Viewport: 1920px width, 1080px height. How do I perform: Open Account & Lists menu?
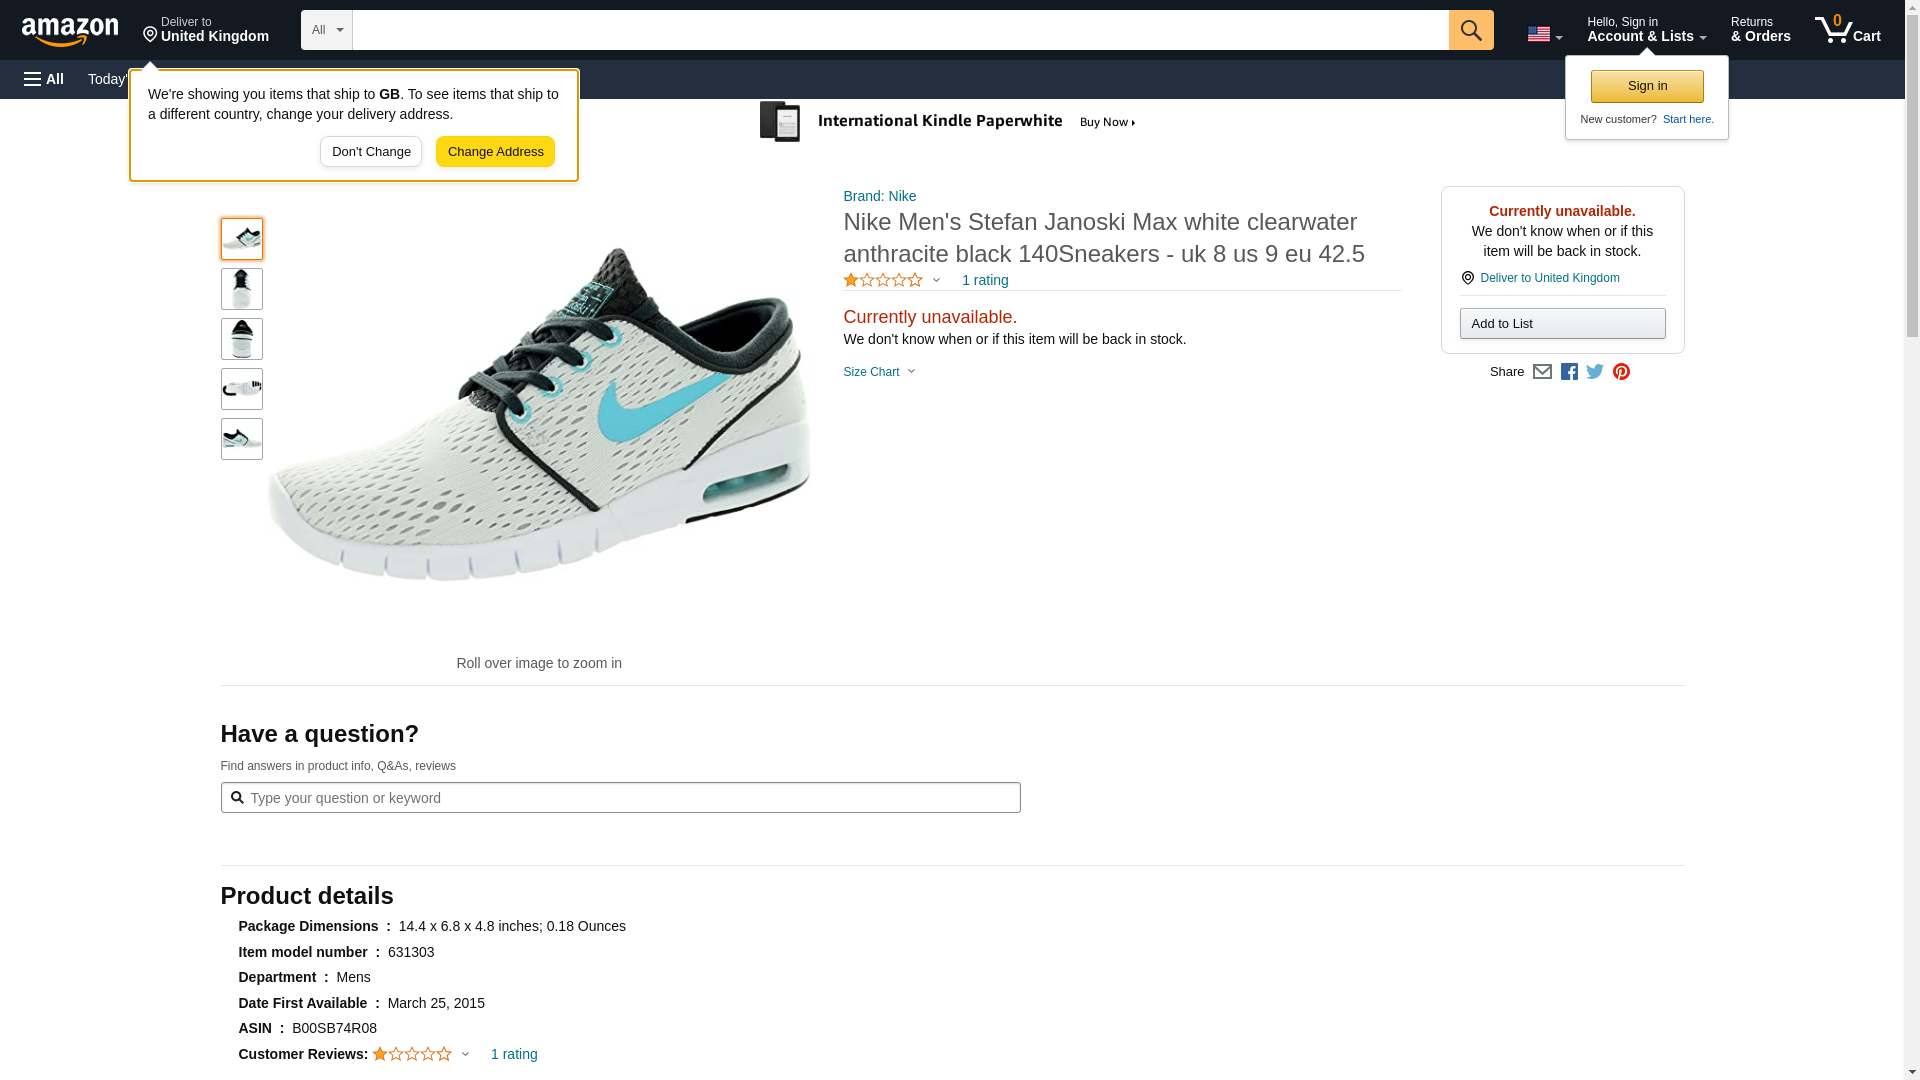click(1646, 30)
